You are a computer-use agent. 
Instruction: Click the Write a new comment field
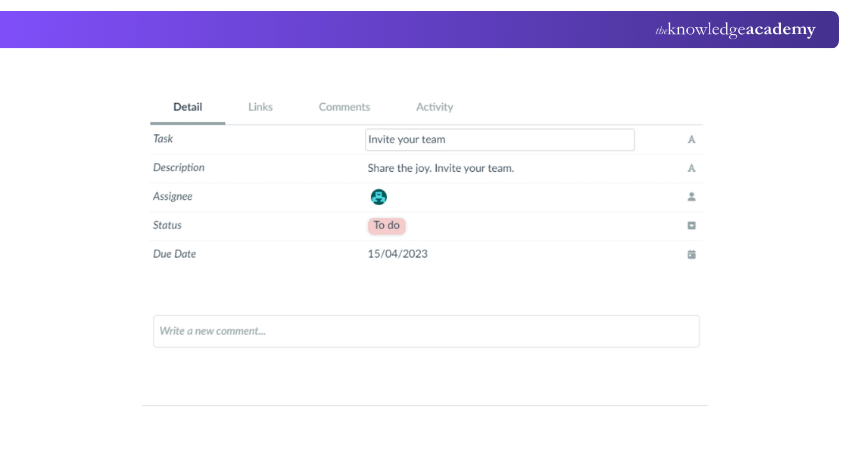(x=426, y=331)
